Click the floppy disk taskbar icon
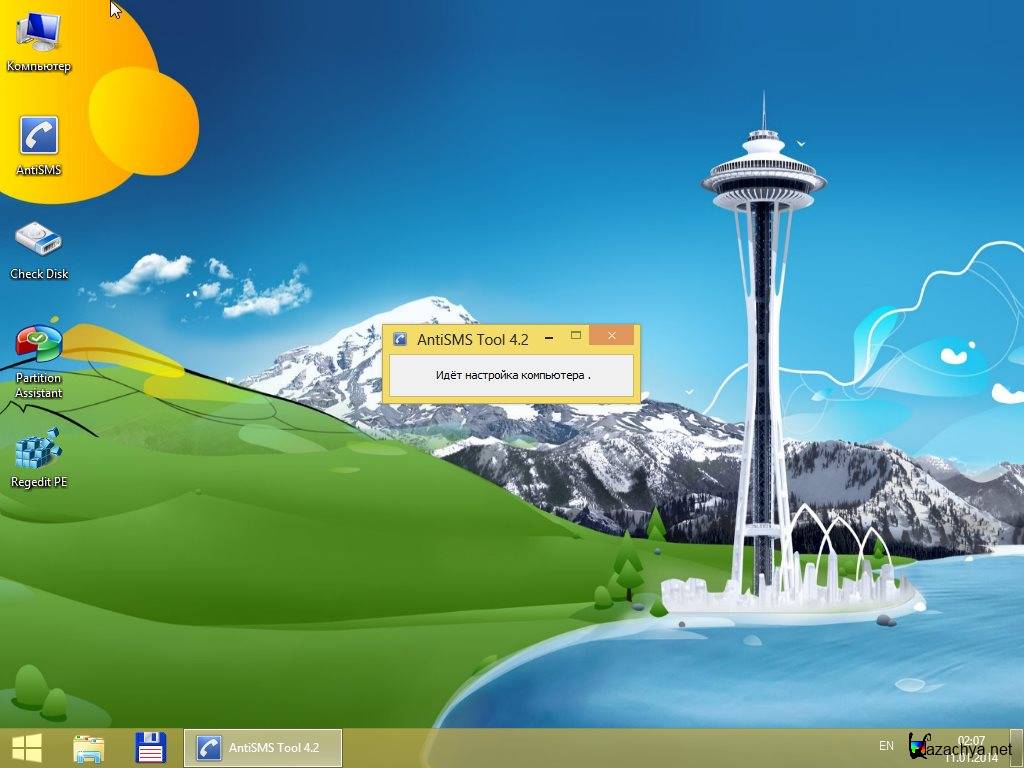The width and height of the screenshot is (1024, 768). tap(150, 747)
